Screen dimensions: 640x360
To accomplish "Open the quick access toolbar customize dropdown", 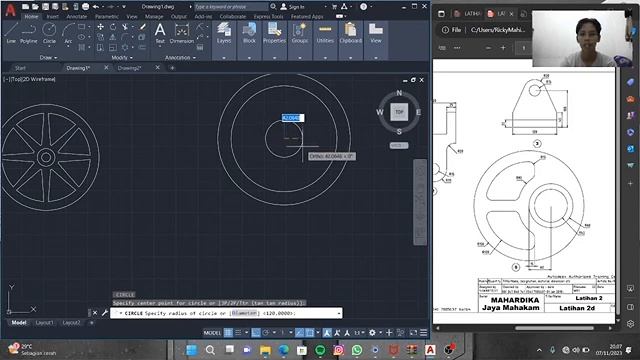I will point(124,7).
